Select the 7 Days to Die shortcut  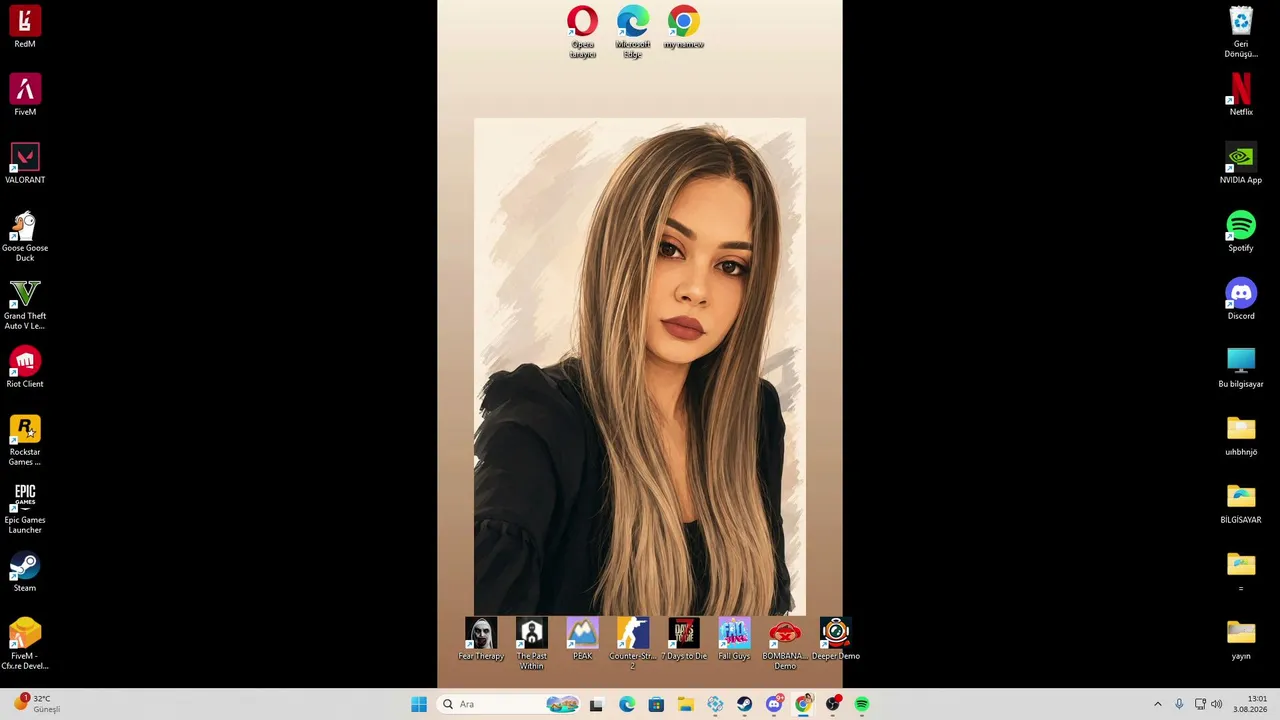684,639
